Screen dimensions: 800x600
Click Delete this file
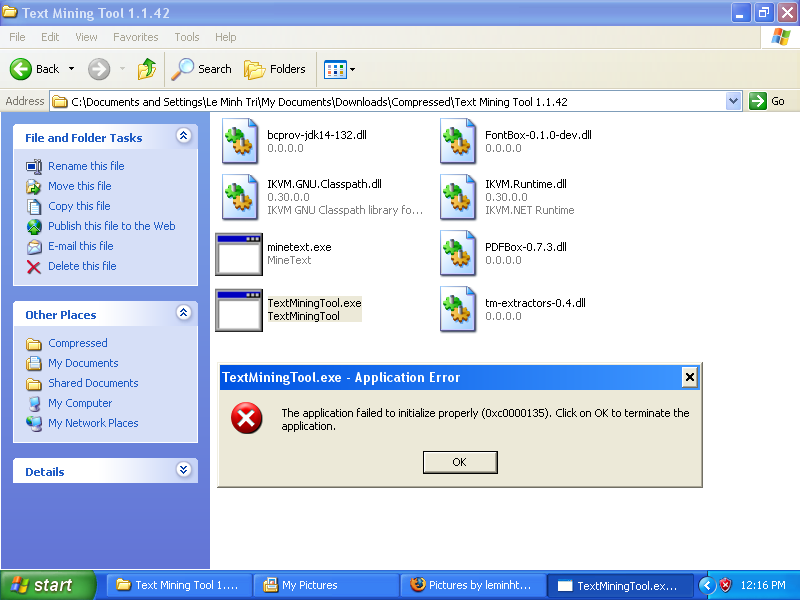(x=82, y=266)
